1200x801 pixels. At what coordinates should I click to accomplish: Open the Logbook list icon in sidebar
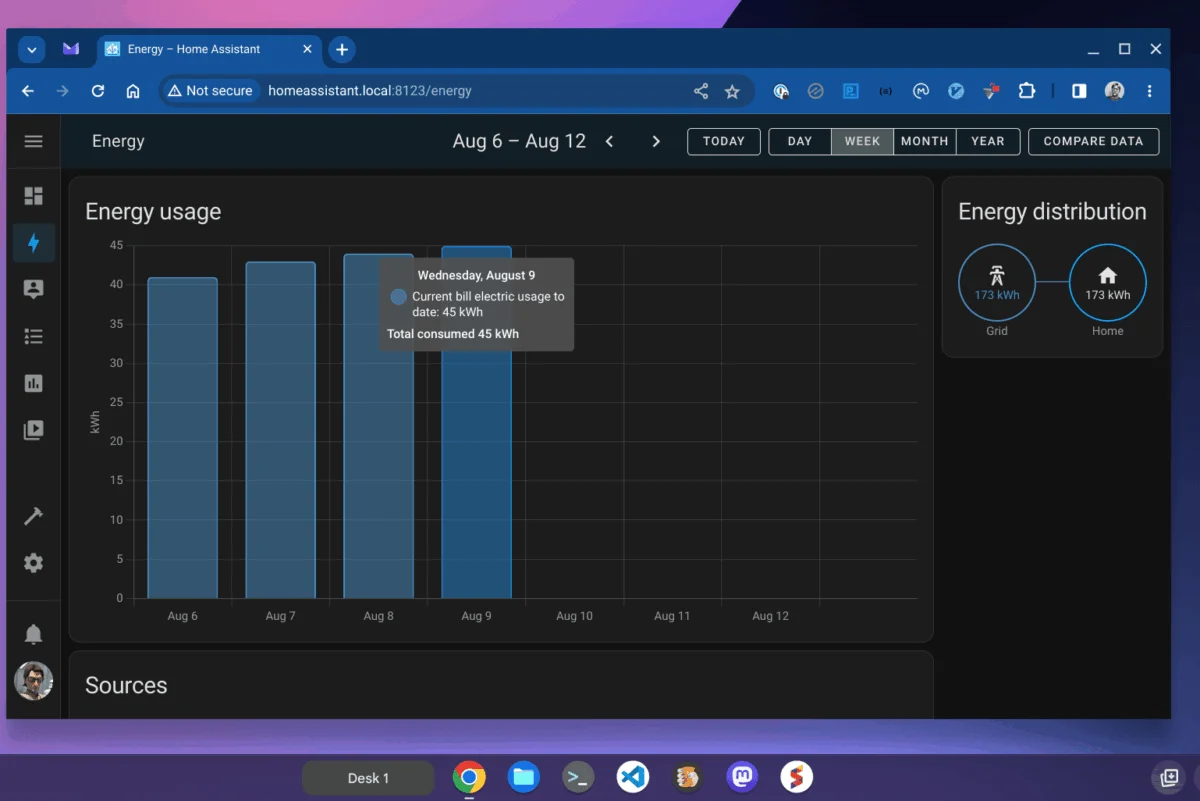(33, 336)
